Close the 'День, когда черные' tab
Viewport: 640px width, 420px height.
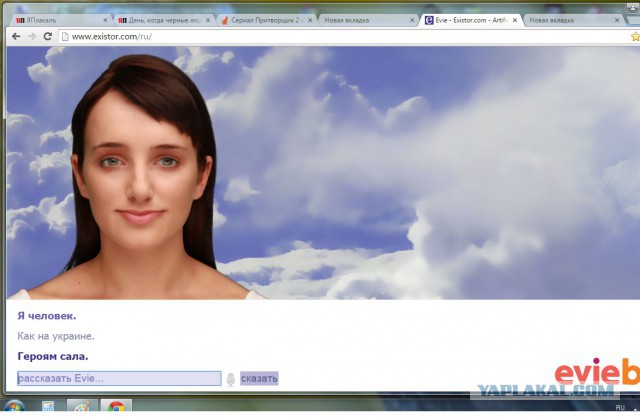coord(208,20)
